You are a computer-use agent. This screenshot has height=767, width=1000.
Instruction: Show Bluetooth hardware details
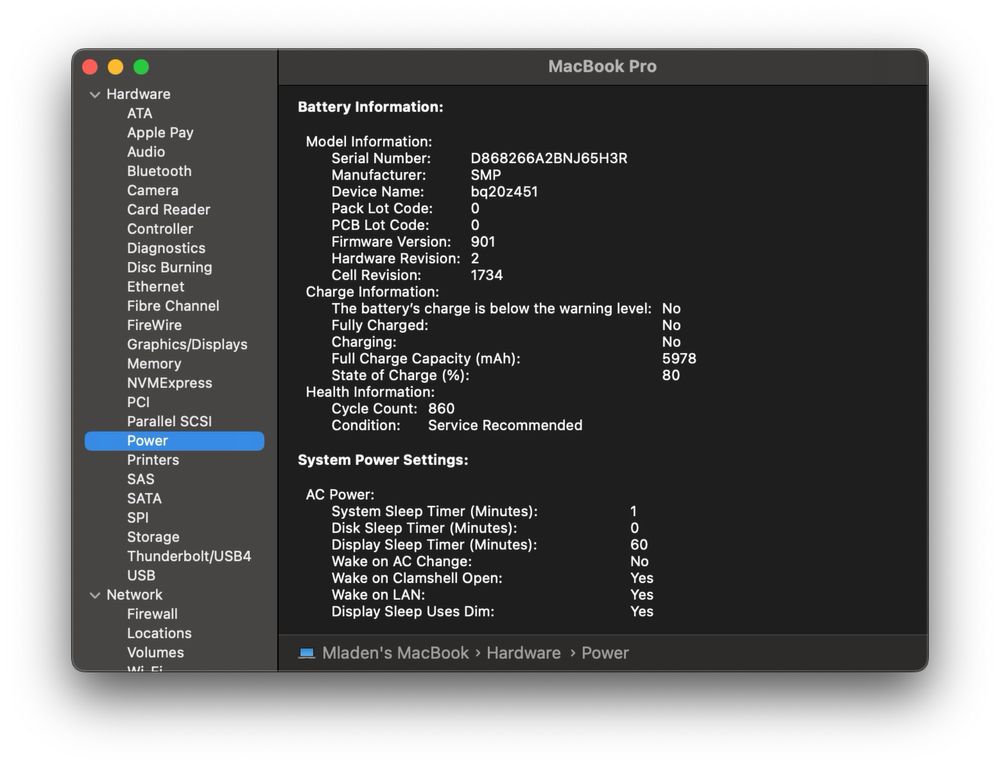click(159, 171)
